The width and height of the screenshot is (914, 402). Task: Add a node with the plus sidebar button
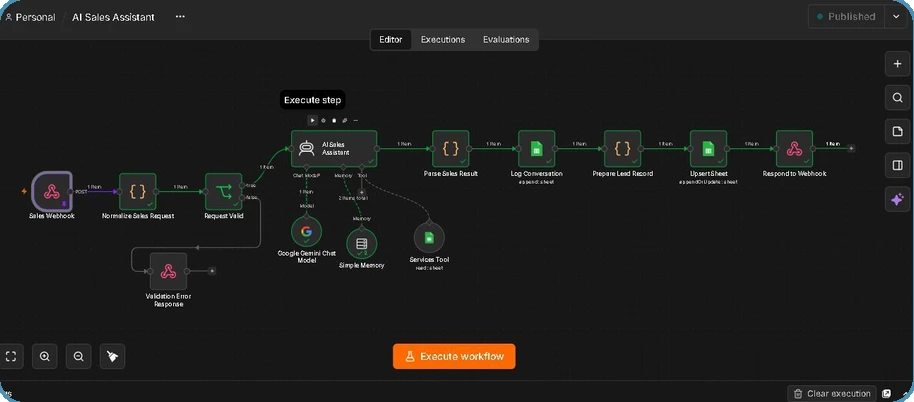point(897,64)
